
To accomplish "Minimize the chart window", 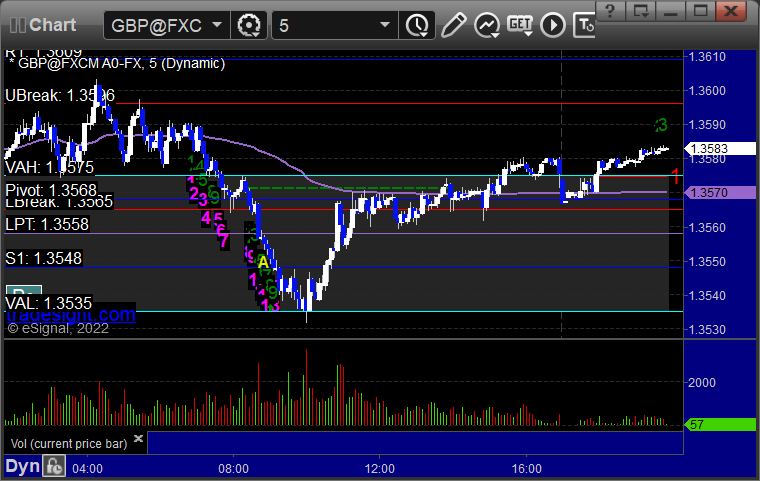I will point(670,11).
